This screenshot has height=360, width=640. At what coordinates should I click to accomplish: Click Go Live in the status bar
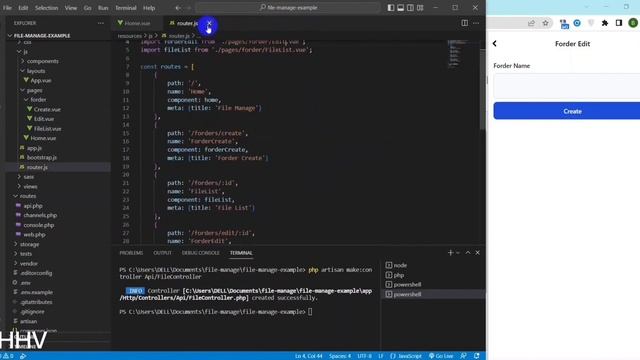(x=441, y=356)
